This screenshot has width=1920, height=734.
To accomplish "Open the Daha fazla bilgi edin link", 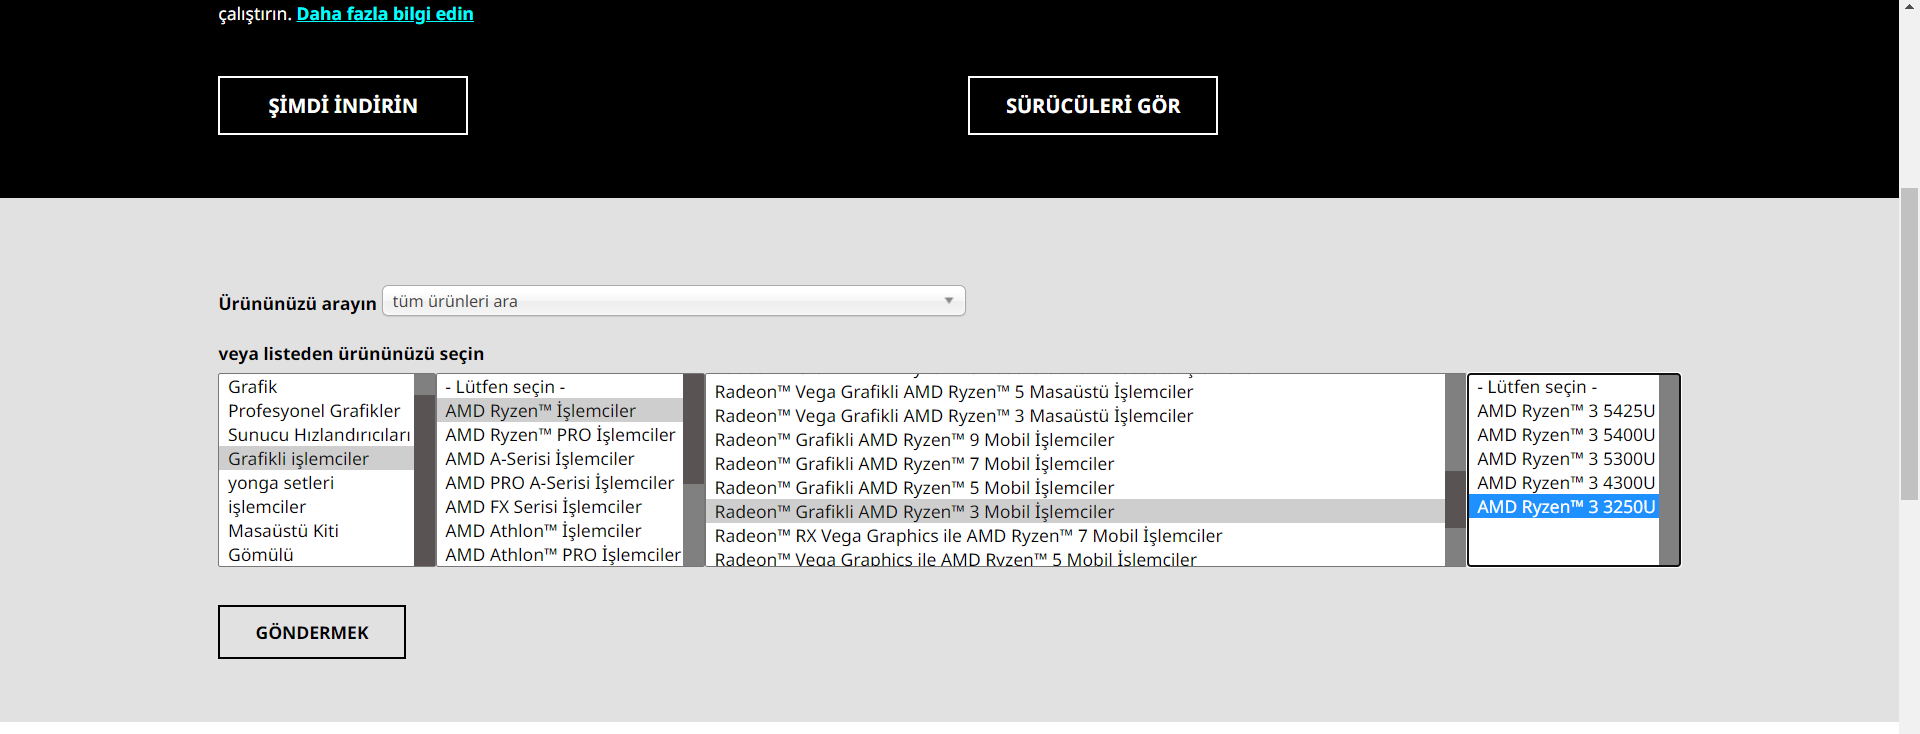I will [385, 14].
